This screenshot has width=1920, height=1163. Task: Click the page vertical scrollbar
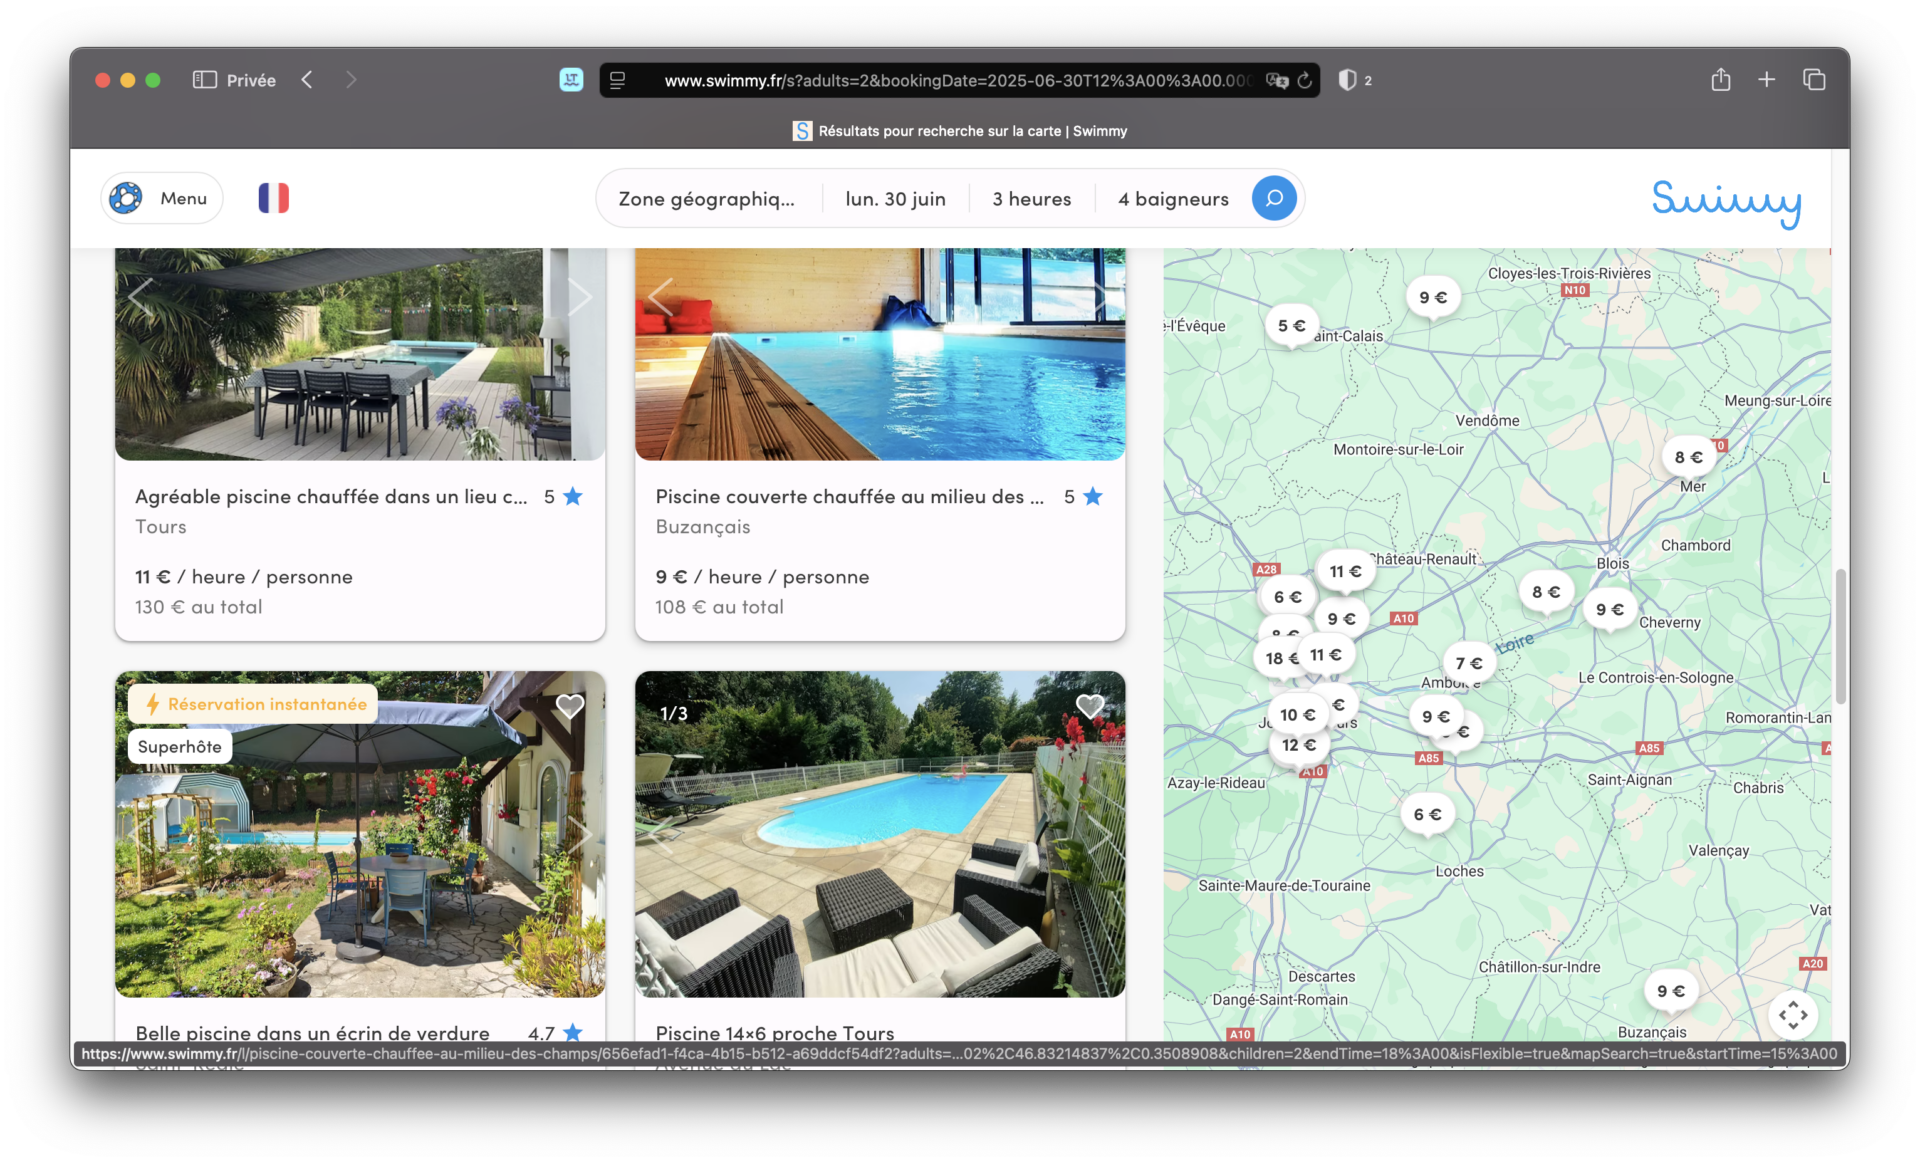point(1840,636)
